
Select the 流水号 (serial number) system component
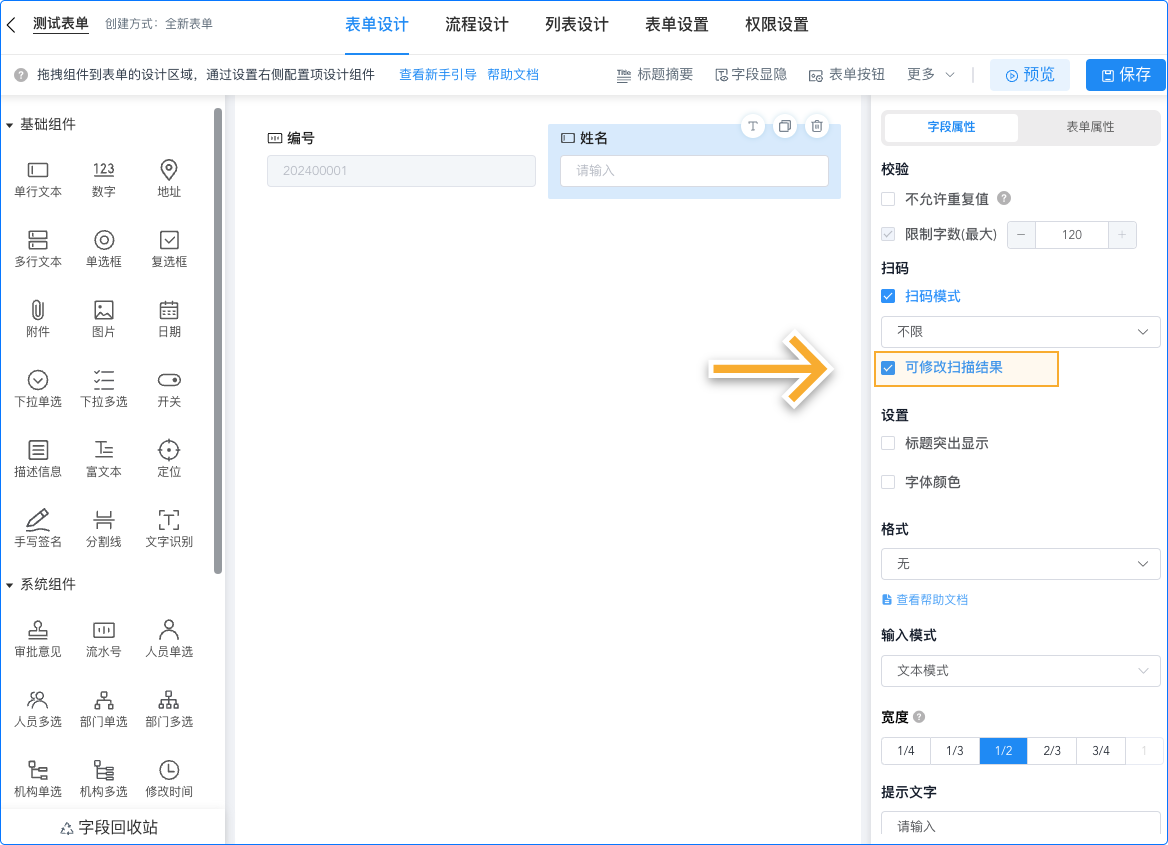point(103,637)
